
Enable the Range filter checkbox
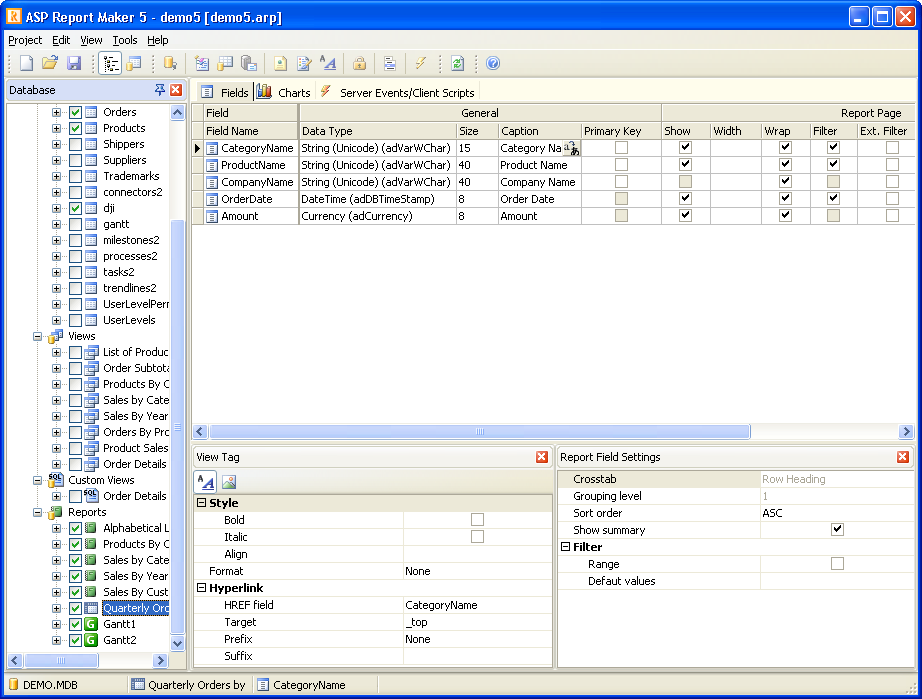pyautogui.click(x=837, y=564)
